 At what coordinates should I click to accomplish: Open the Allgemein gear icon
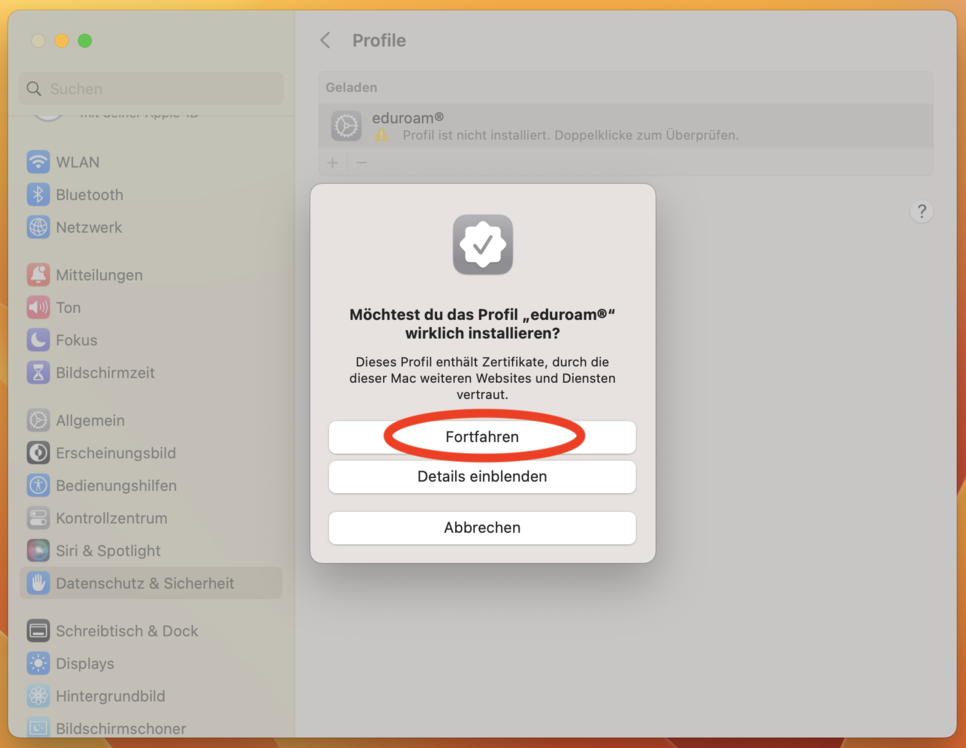click(x=38, y=420)
